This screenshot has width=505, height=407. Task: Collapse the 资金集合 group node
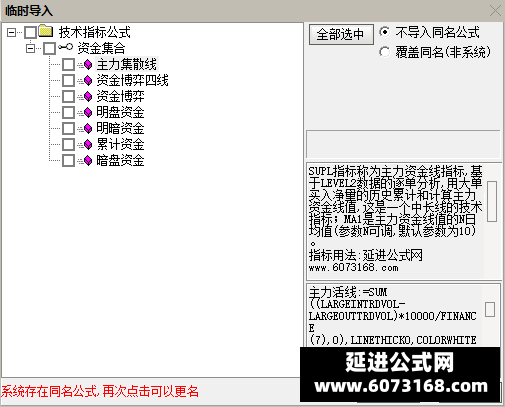[x=30, y=48]
